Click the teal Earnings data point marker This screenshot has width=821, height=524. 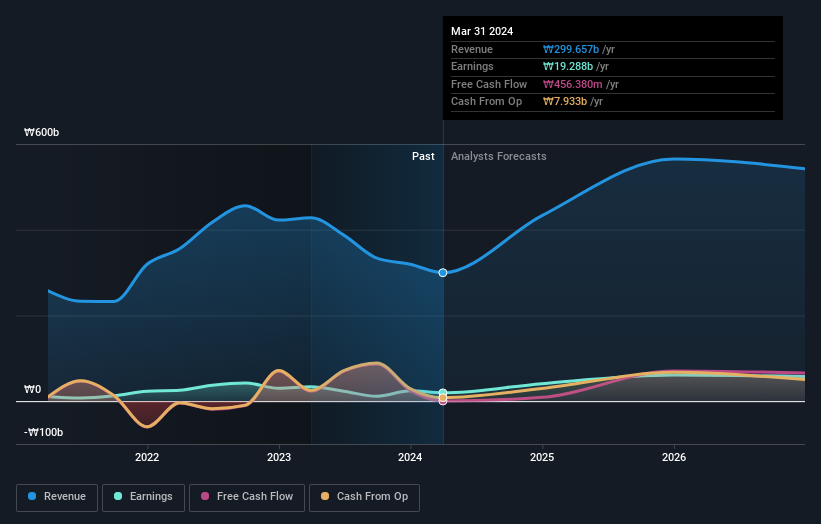tap(443, 393)
